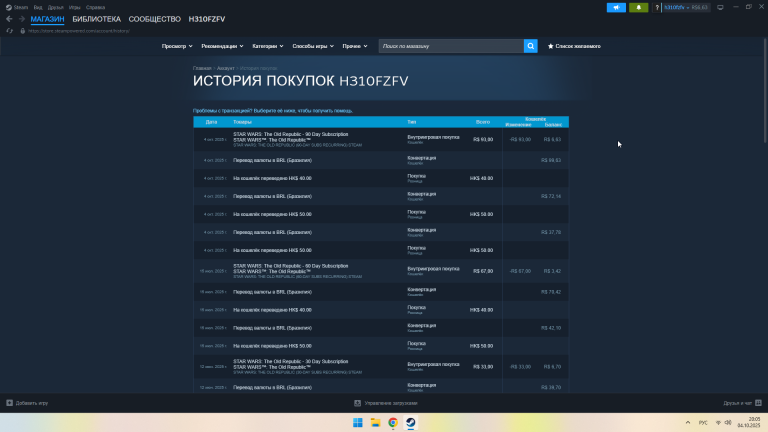Open the Steam logo menu

17,7
